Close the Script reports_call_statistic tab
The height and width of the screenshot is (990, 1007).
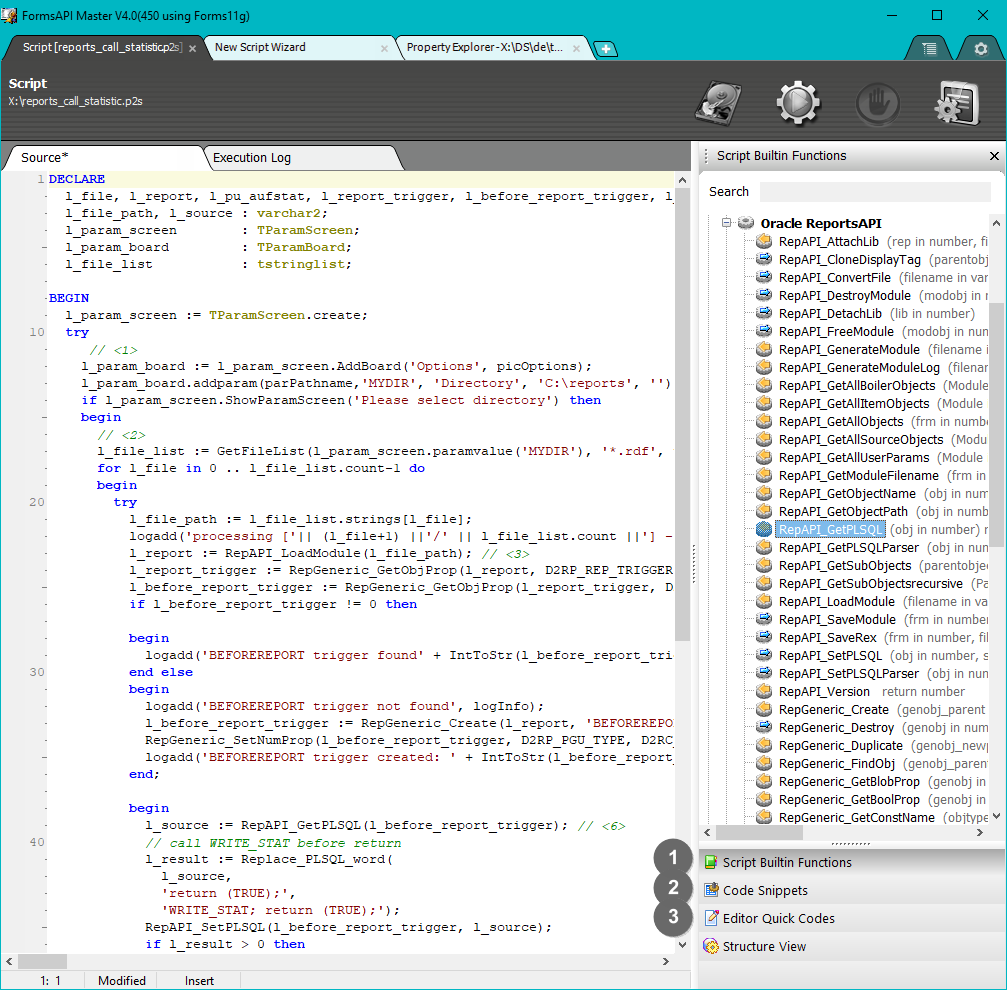pos(192,49)
